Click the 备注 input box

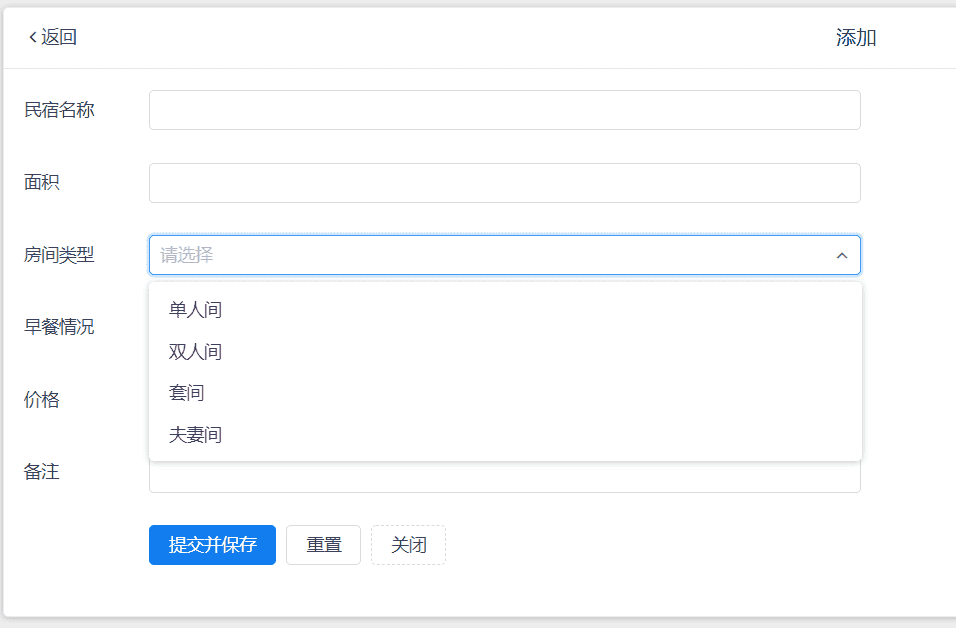(504, 479)
